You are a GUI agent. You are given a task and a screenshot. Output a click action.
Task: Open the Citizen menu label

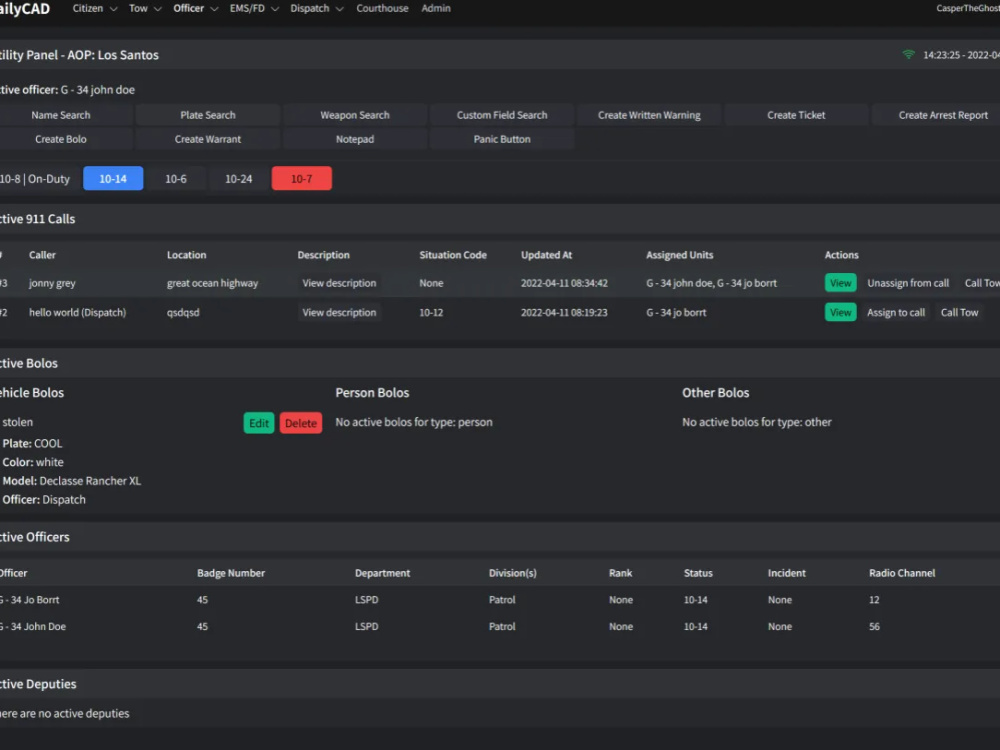coord(87,8)
